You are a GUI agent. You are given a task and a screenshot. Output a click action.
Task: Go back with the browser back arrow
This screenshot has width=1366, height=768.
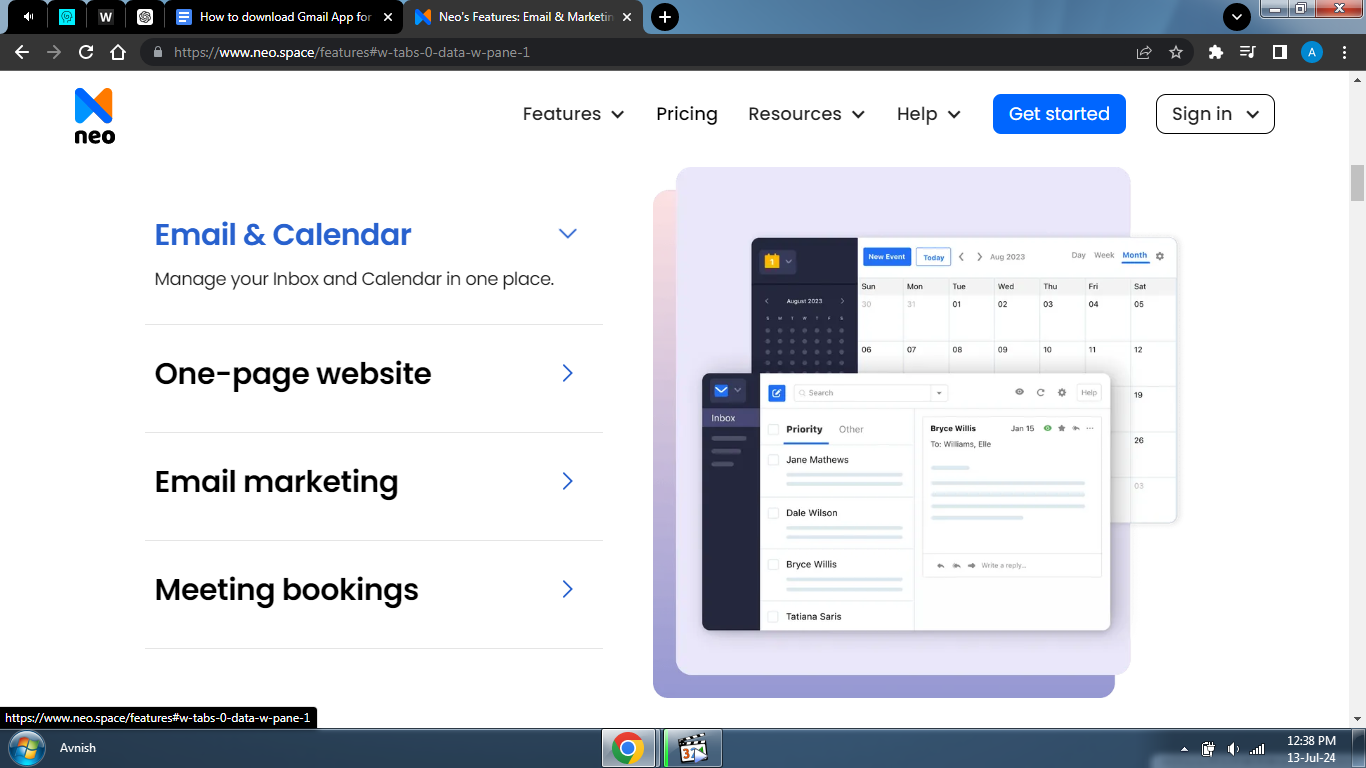pos(22,52)
